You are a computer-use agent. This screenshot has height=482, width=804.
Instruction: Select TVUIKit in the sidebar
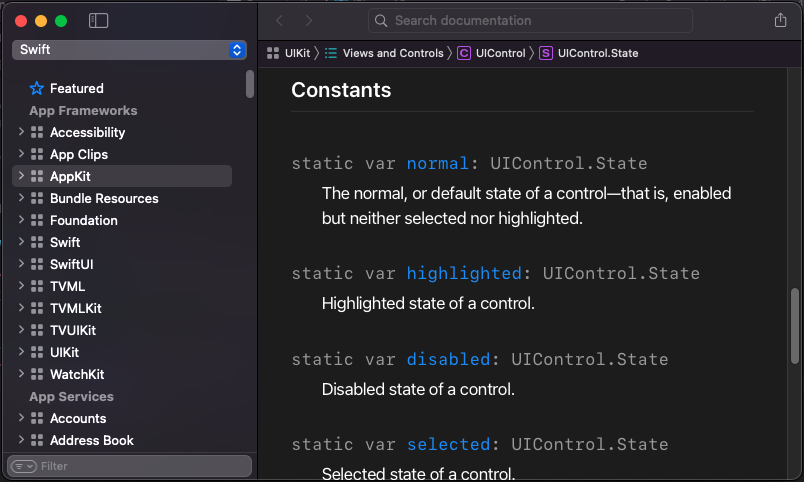tap(73, 330)
